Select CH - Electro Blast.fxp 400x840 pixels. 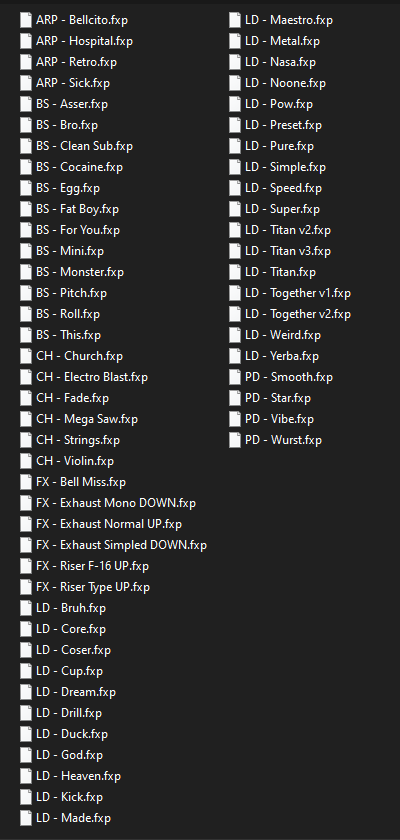92,377
